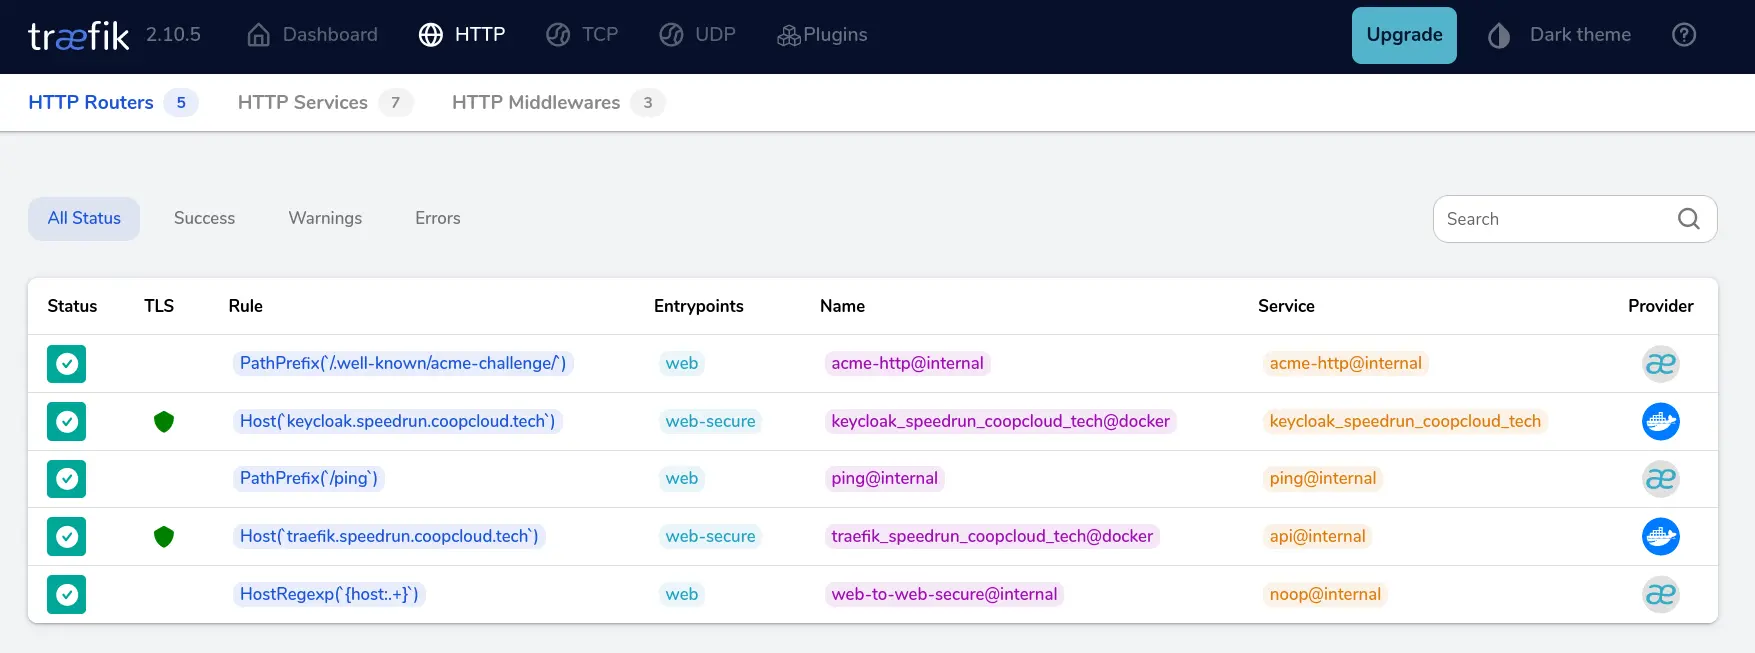The width and height of the screenshot is (1755, 653).
Task: Click web entrypoint tag in HostRegexp row
Action: (x=682, y=594)
